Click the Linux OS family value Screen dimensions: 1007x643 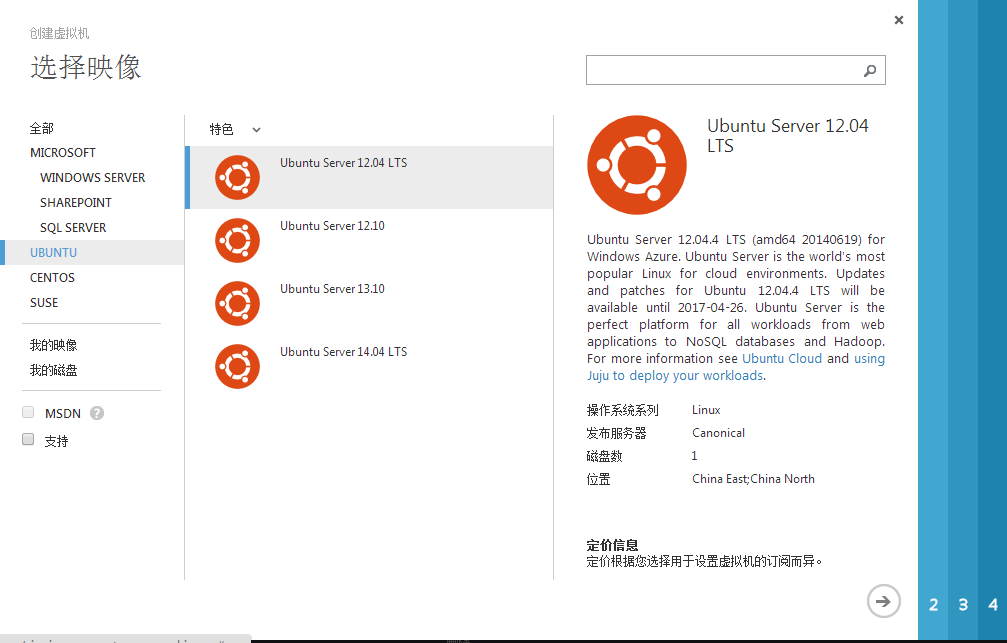tap(706, 410)
